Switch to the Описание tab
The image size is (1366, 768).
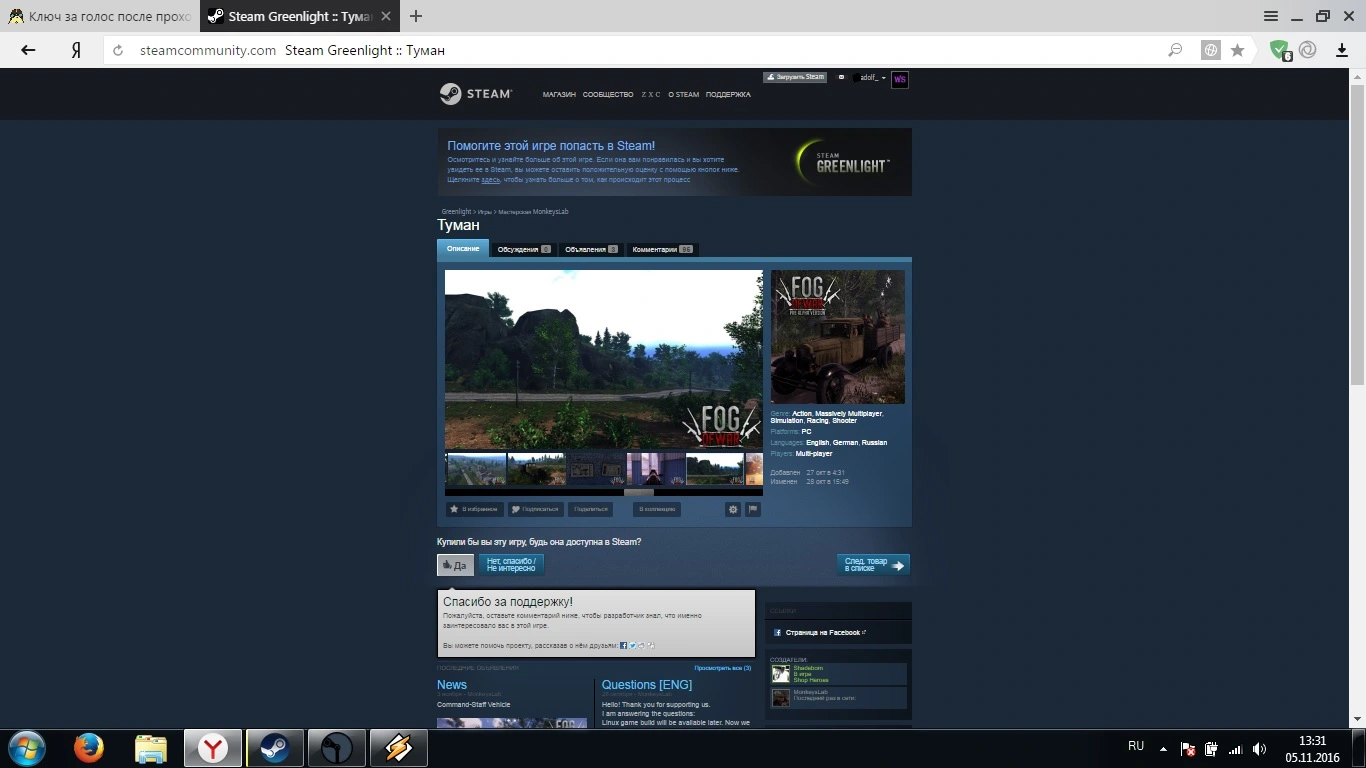(x=463, y=249)
